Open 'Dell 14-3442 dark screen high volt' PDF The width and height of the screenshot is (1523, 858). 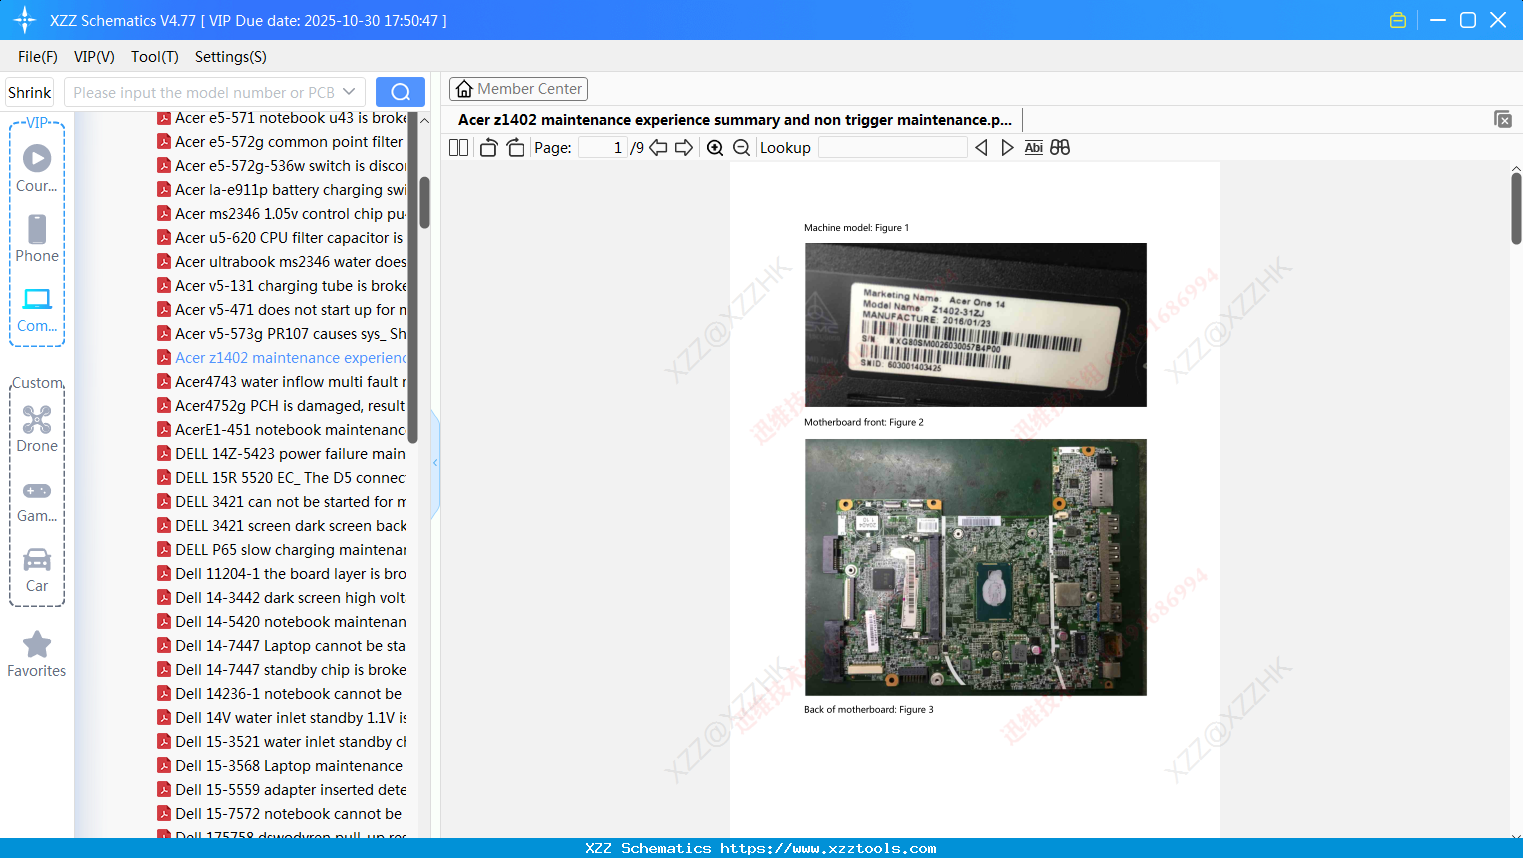click(x=282, y=598)
